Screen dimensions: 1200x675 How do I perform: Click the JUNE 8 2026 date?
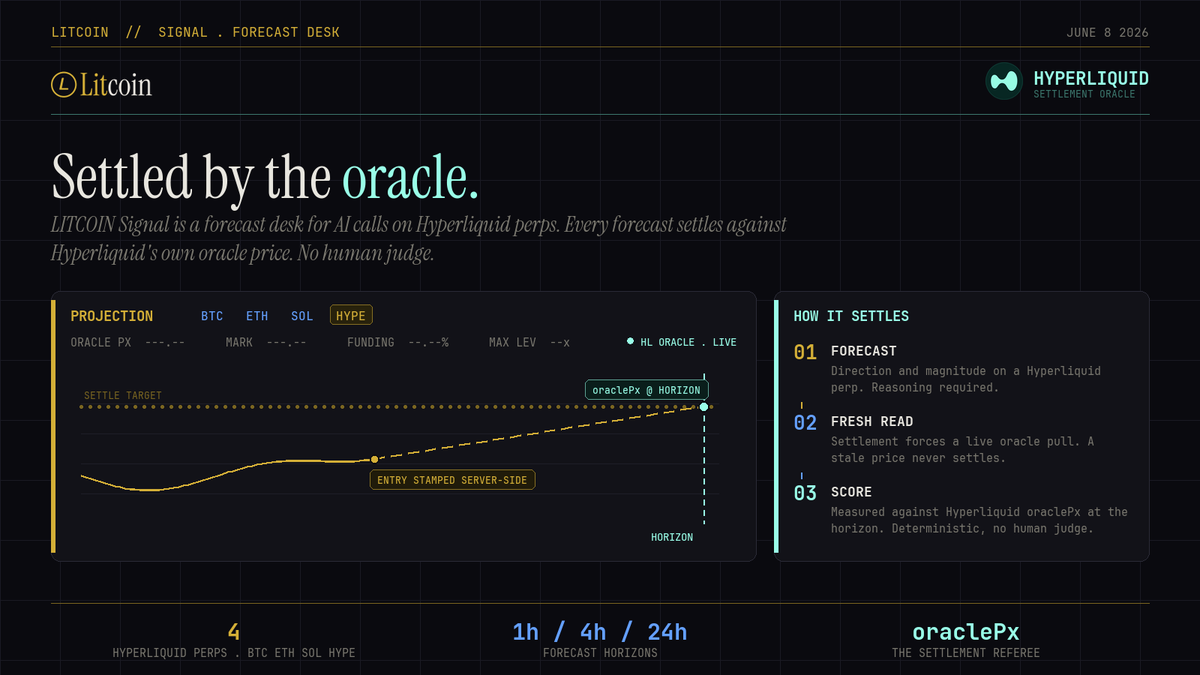(1108, 32)
